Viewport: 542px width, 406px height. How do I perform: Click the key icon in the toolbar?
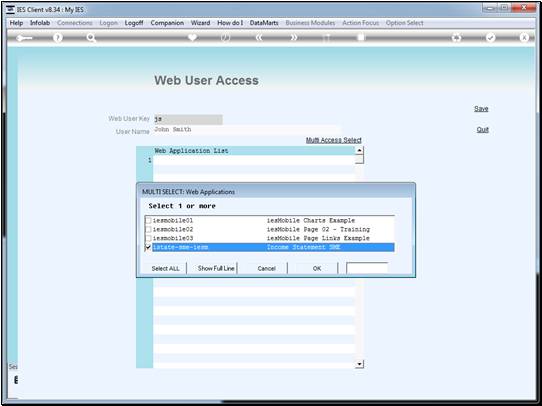coord(25,38)
